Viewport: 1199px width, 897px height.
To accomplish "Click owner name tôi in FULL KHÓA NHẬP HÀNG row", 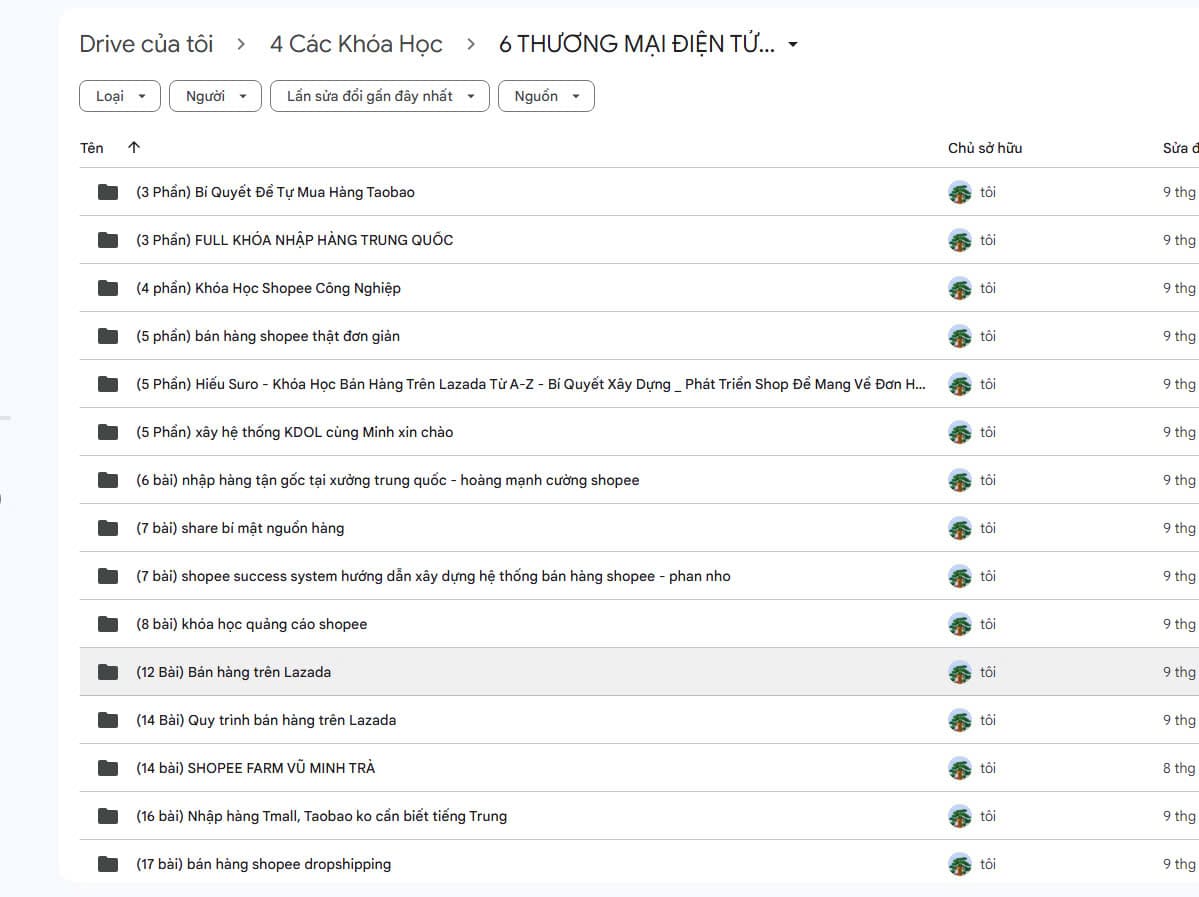I will [988, 240].
